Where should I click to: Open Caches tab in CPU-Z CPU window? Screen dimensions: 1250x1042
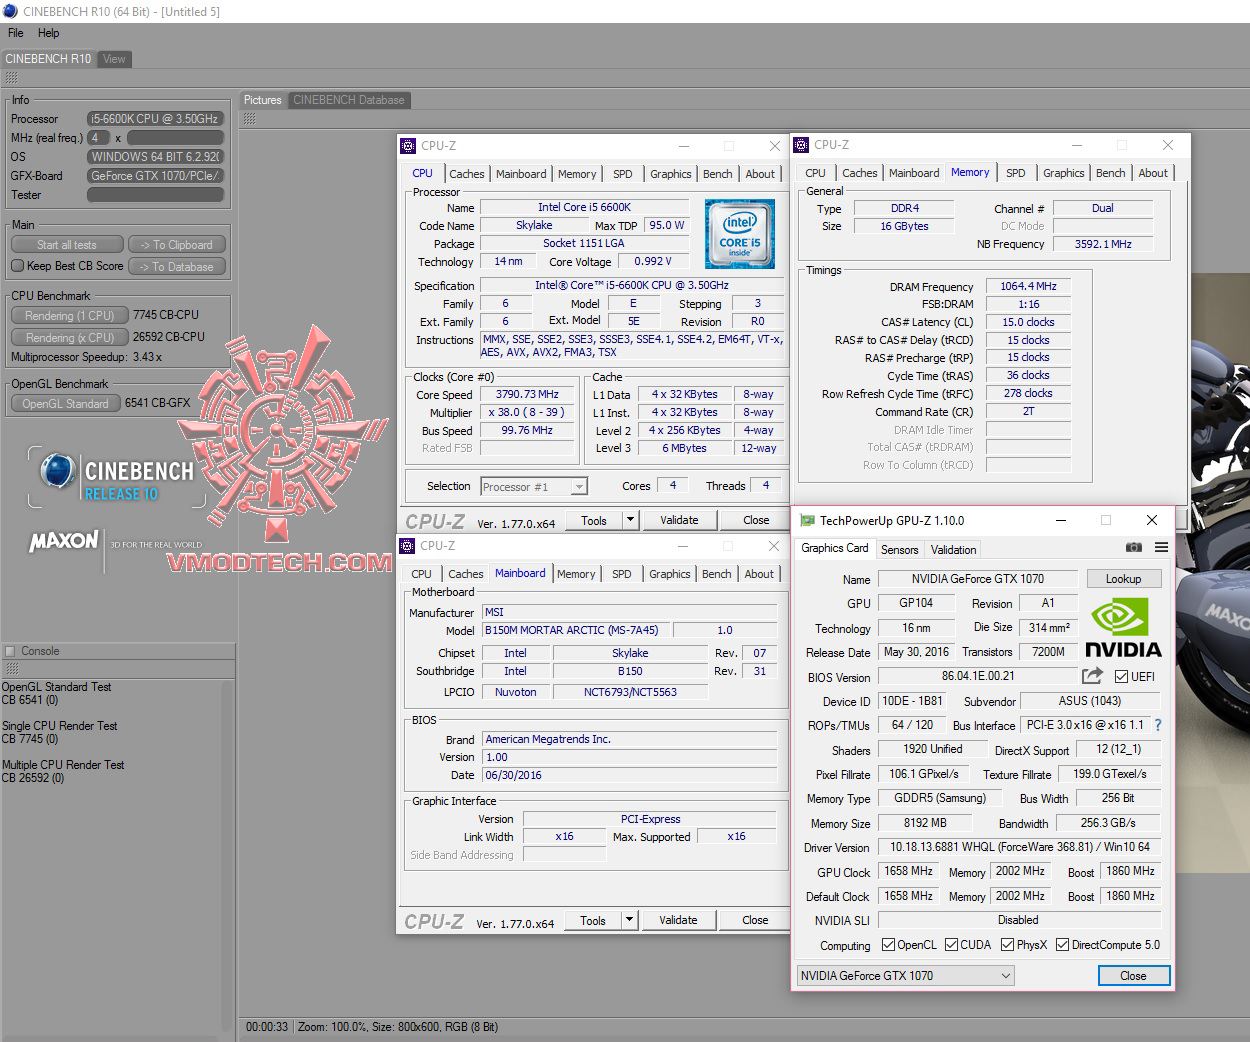(x=466, y=174)
